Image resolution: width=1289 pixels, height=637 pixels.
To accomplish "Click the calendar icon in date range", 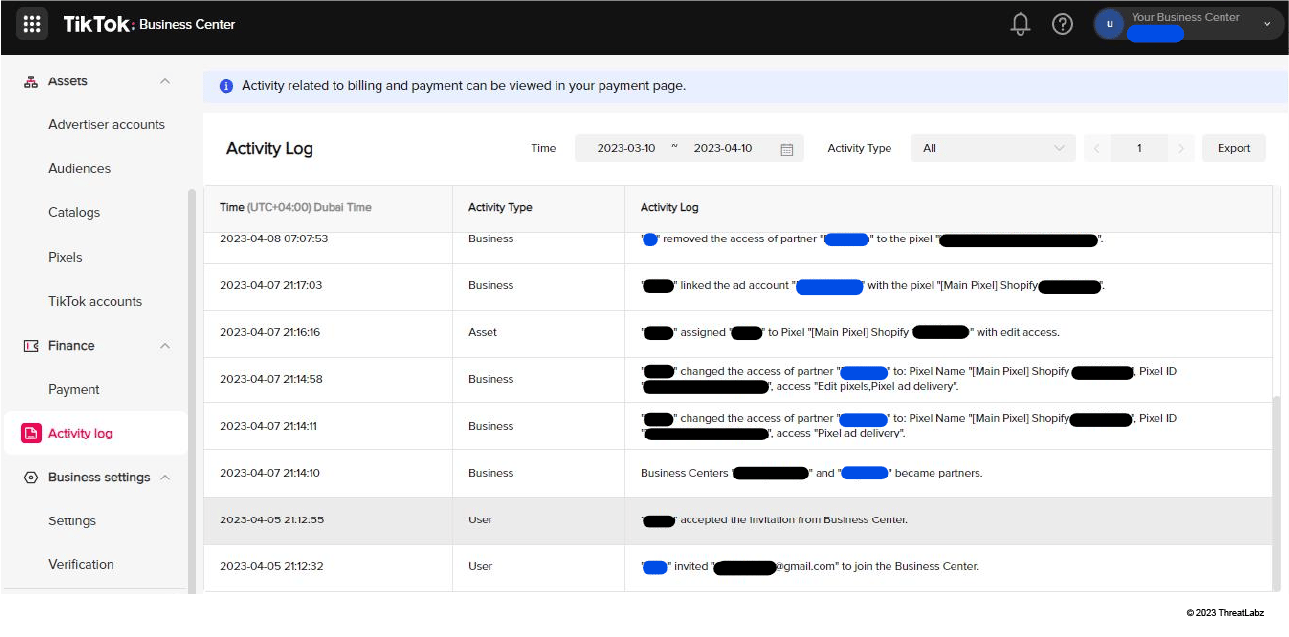I will pos(786,149).
